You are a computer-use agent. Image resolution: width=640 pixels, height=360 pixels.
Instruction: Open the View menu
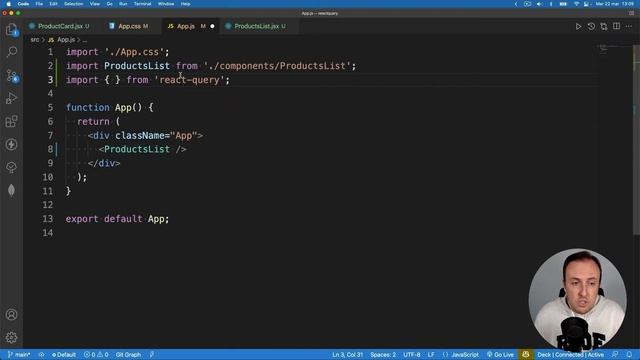click(x=95, y=4)
